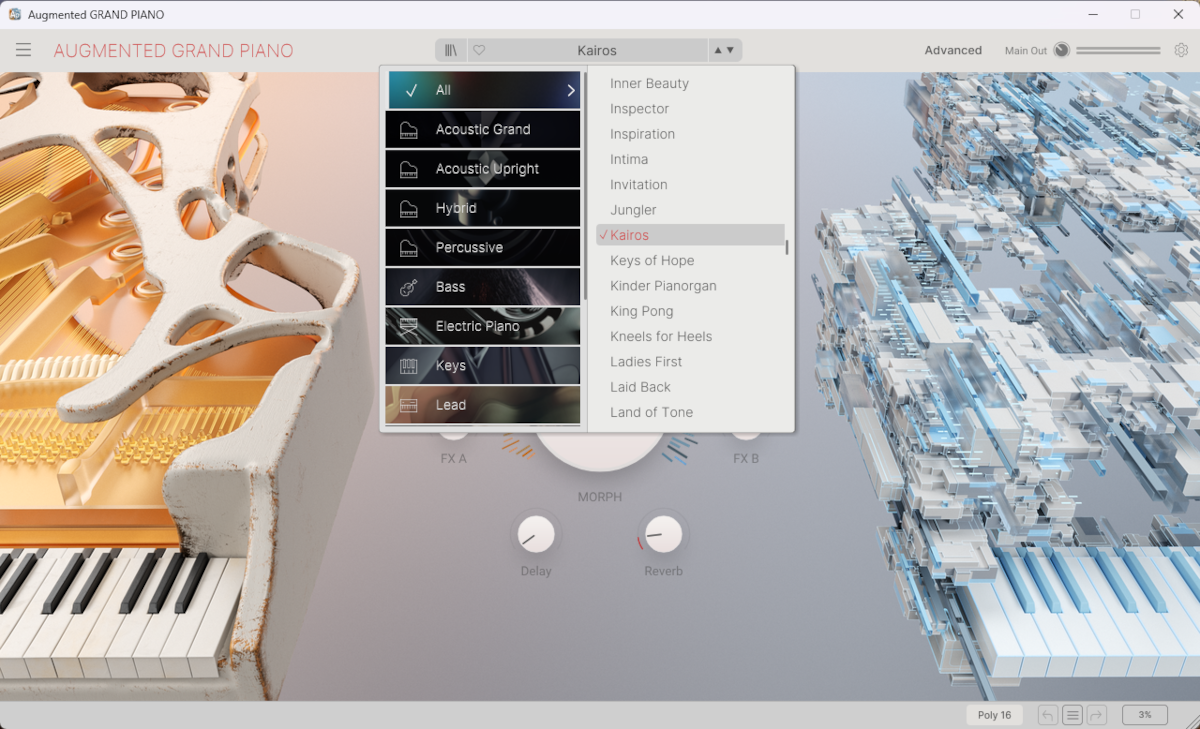Click the Bass guitar icon

[x=408, y=287]
